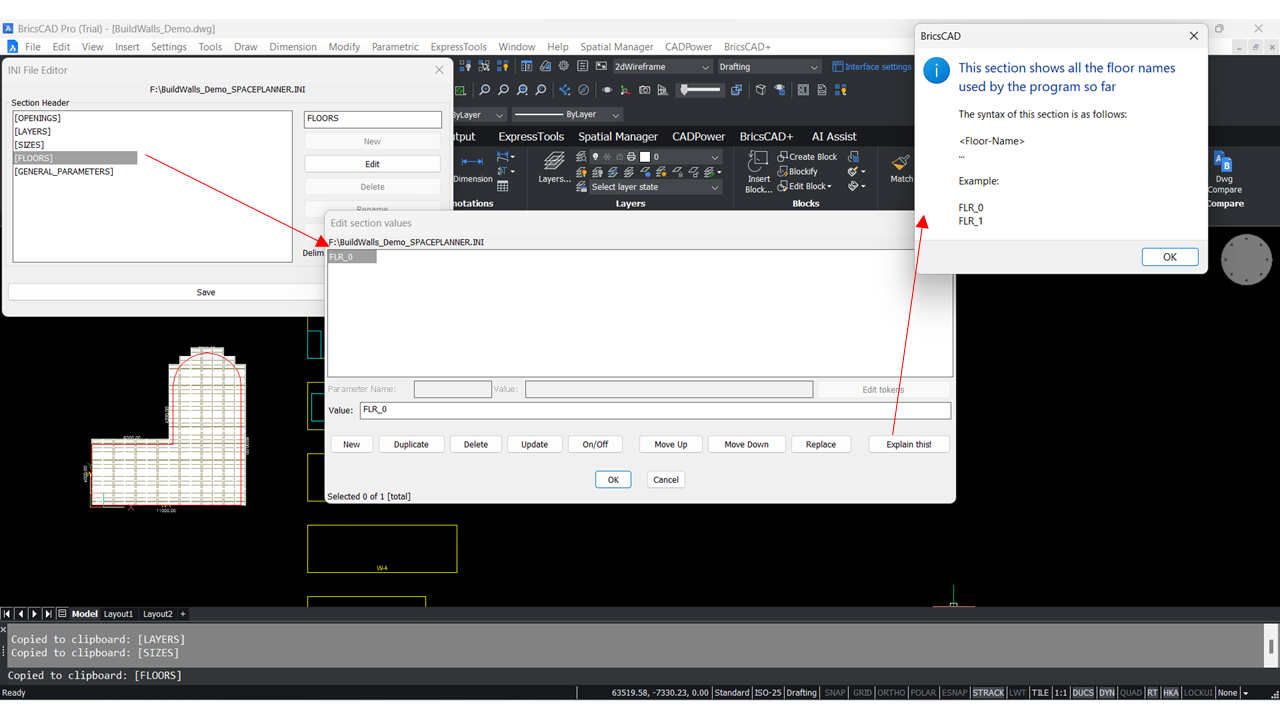
Task: Click Save in the INI File Editor
Action: pyautogui.click(x=205, y=291)
